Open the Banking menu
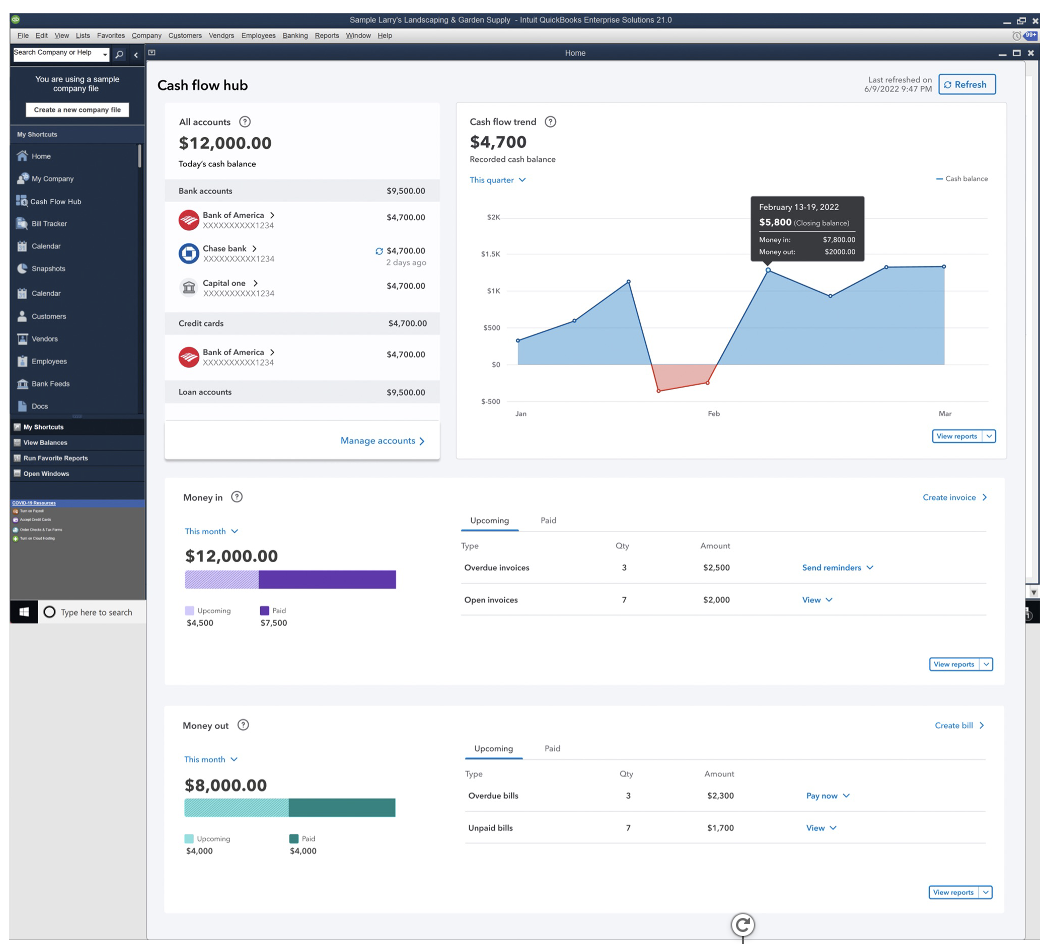Viewport: 1052px width, 944px height. pos(295,36)
